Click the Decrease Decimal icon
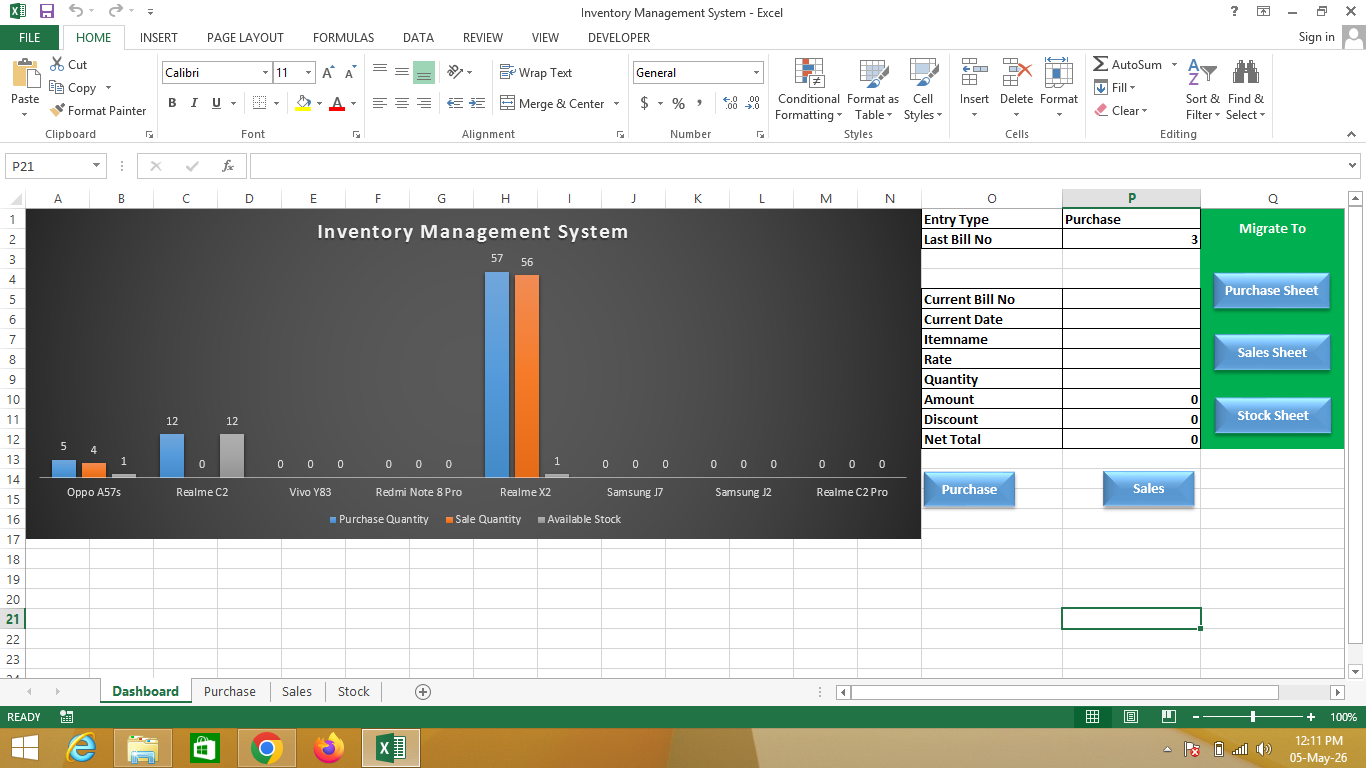 click(x=753, y=103)
